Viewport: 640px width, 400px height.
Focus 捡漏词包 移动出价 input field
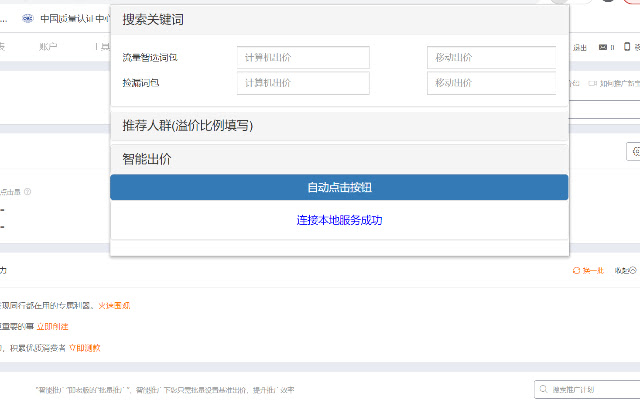(491, 83)
